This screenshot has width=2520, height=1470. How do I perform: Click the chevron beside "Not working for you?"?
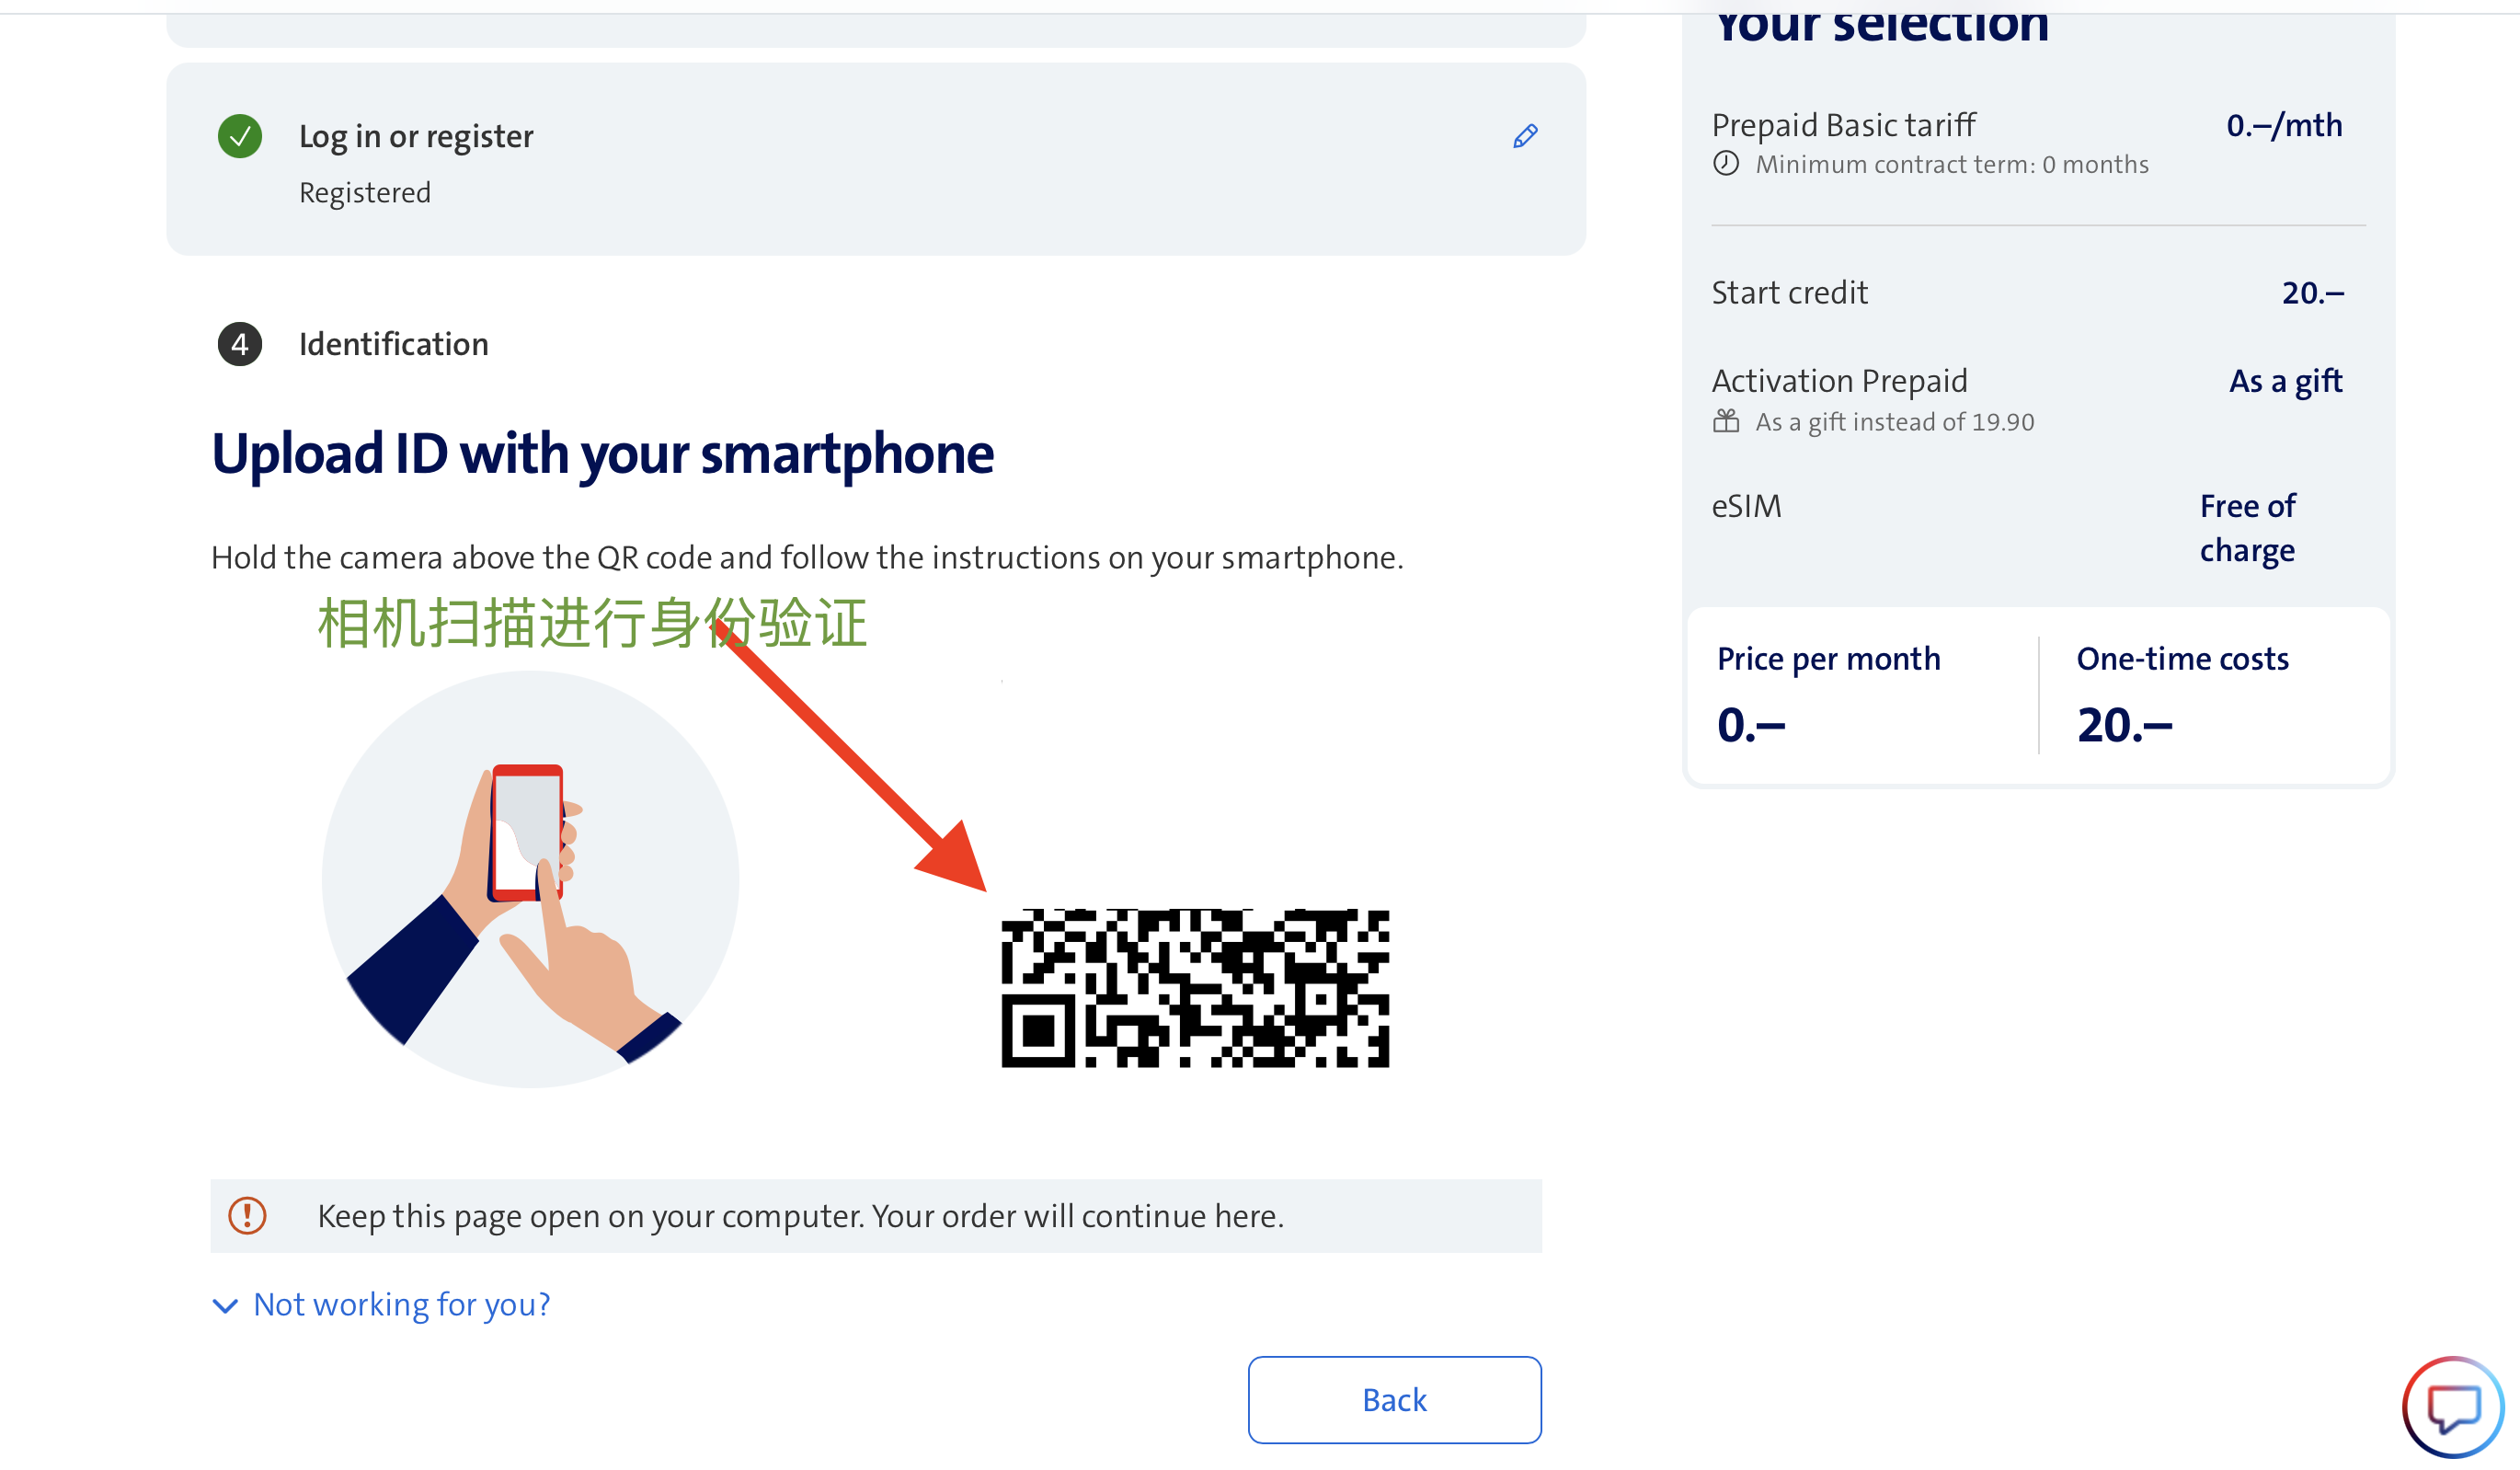226,1306
